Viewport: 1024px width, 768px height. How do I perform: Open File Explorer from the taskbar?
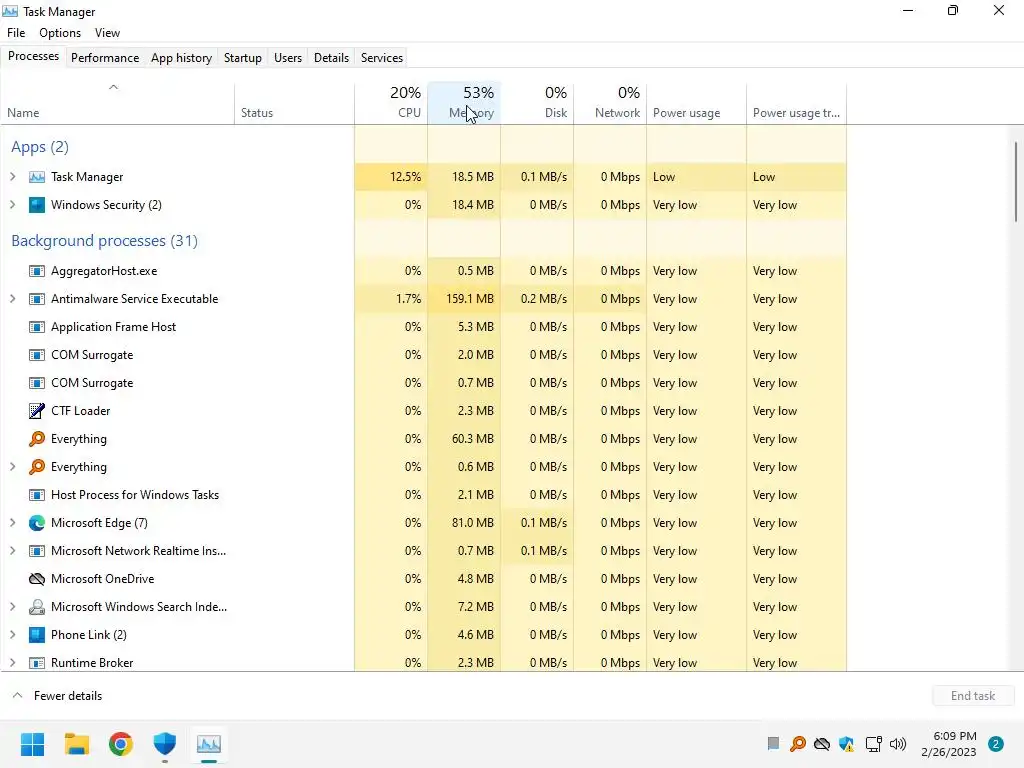click(x=76, y=744)
